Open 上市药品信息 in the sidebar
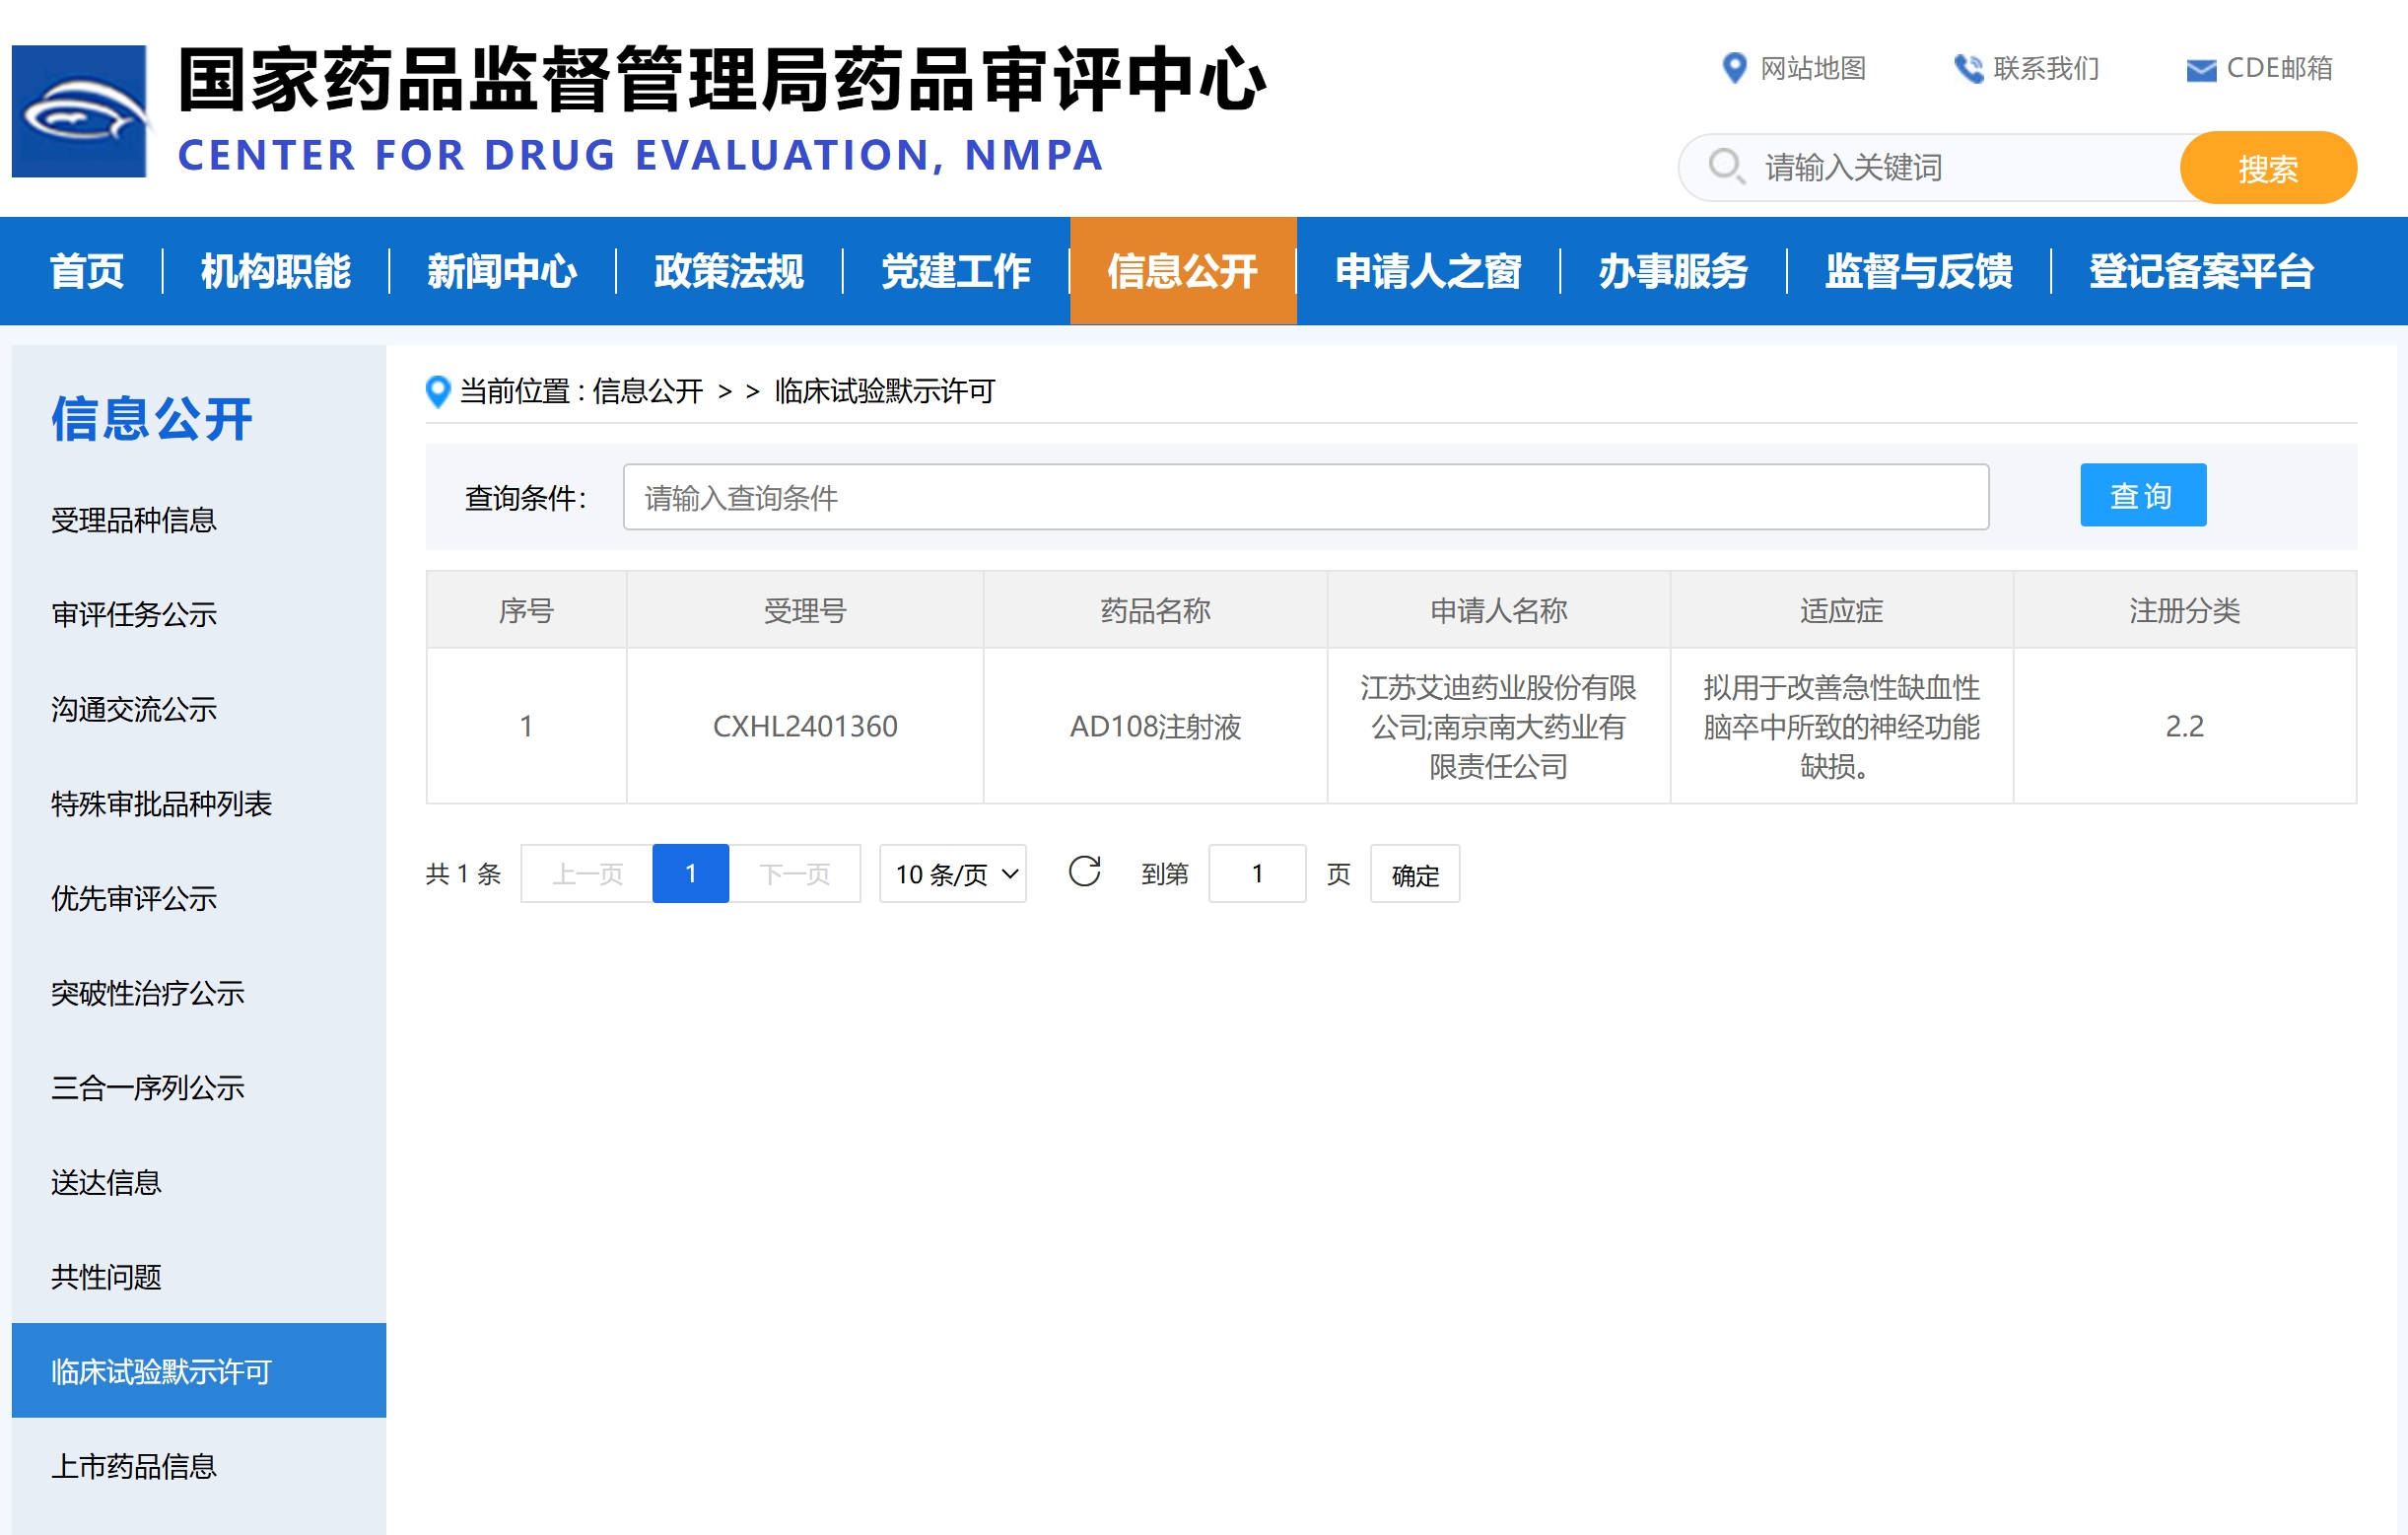Screen dimensions: 2408x1535 point(134,1466)
